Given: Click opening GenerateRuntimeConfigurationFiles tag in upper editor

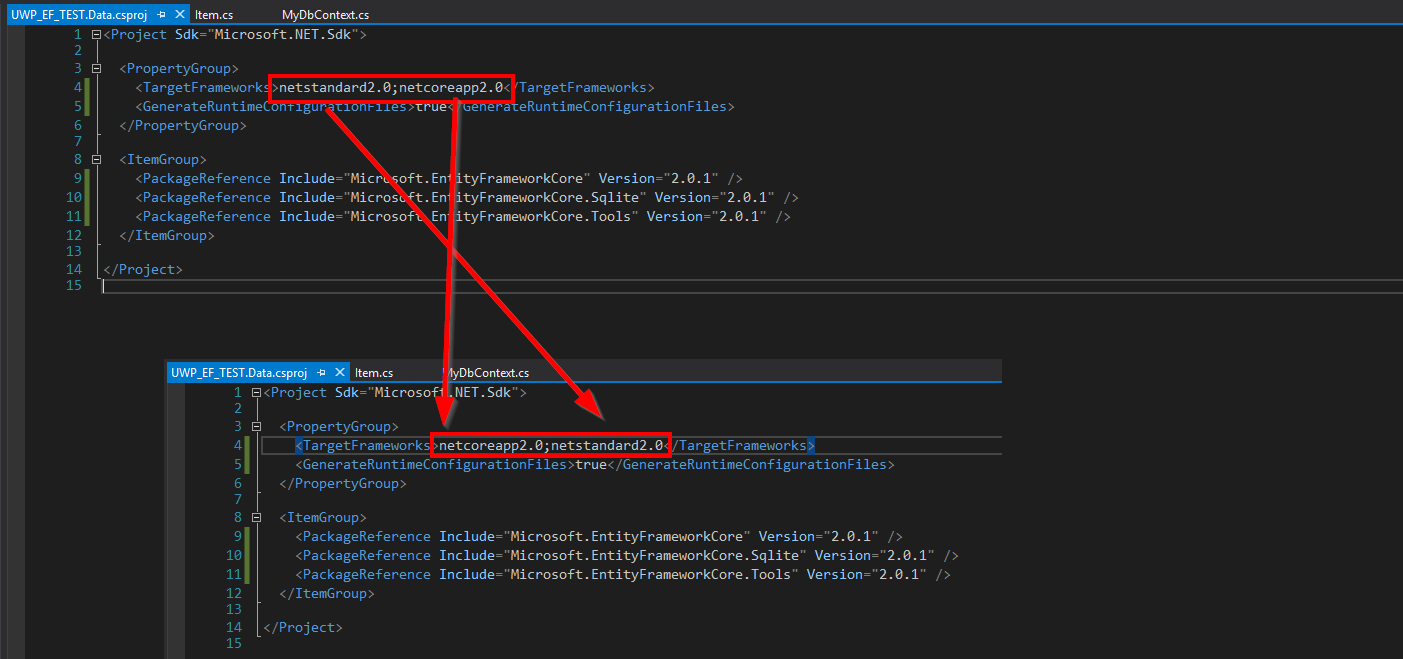Looking at the screenshot, I should (x=275, y=106).
